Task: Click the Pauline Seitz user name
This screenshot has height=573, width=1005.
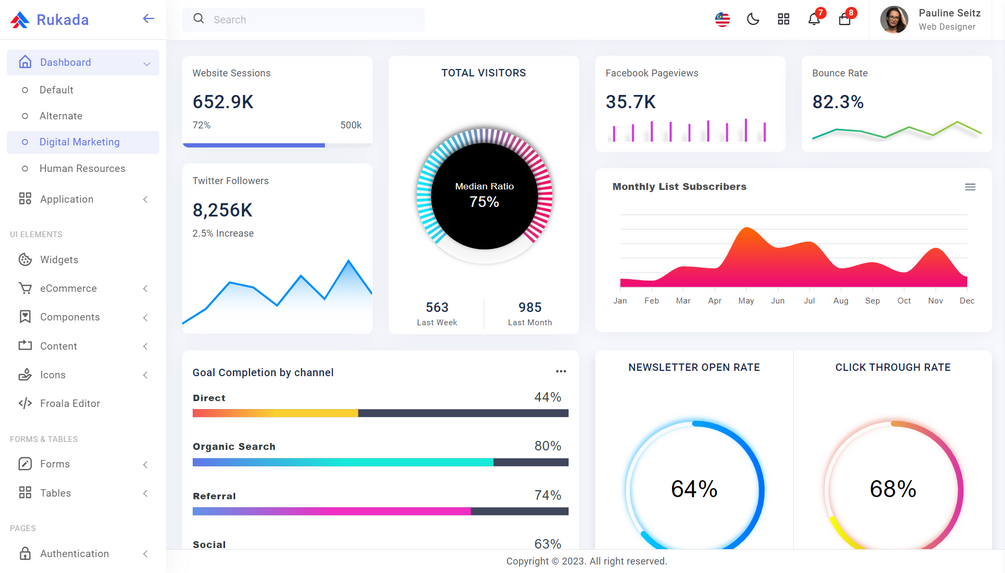Action: point(949,13)
